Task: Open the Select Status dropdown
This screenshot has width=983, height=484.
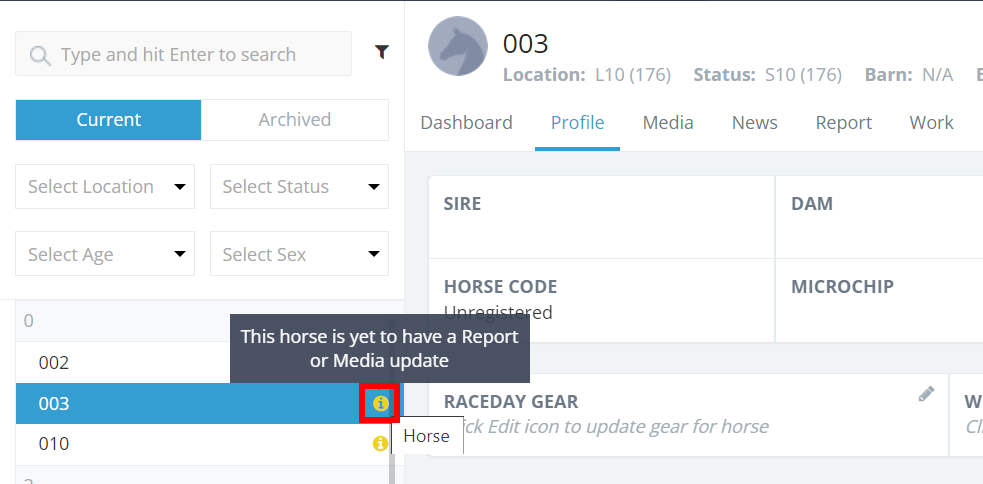Action: click(x=299, y=187)
